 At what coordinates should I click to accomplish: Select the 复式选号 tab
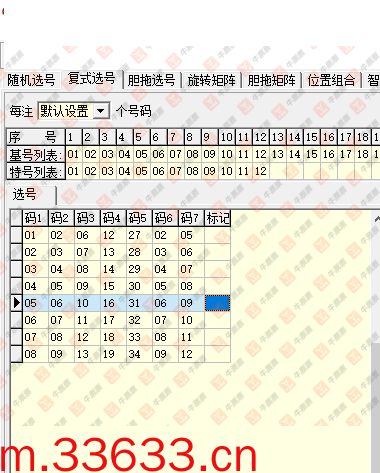91,79
